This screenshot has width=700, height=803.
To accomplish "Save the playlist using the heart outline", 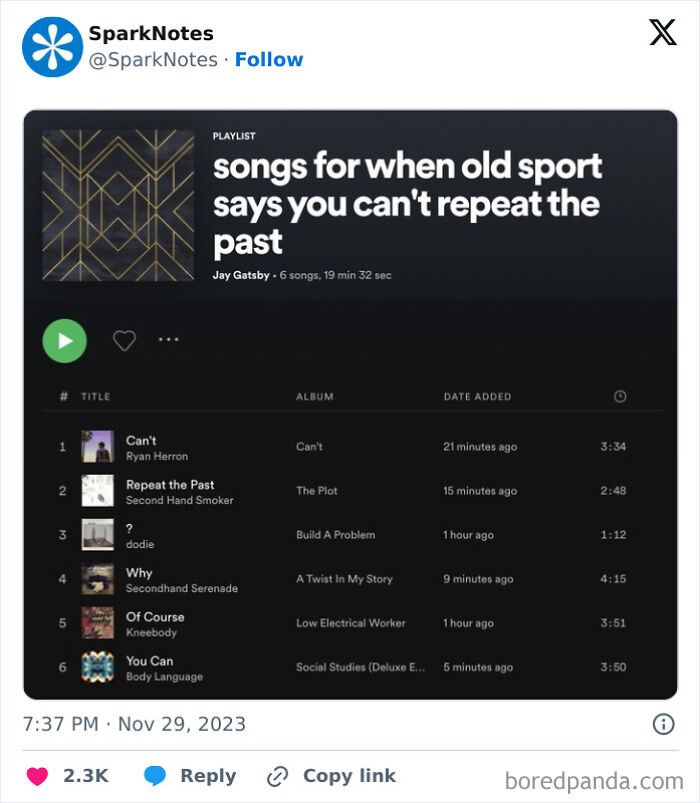I will [x=122, y=340].
